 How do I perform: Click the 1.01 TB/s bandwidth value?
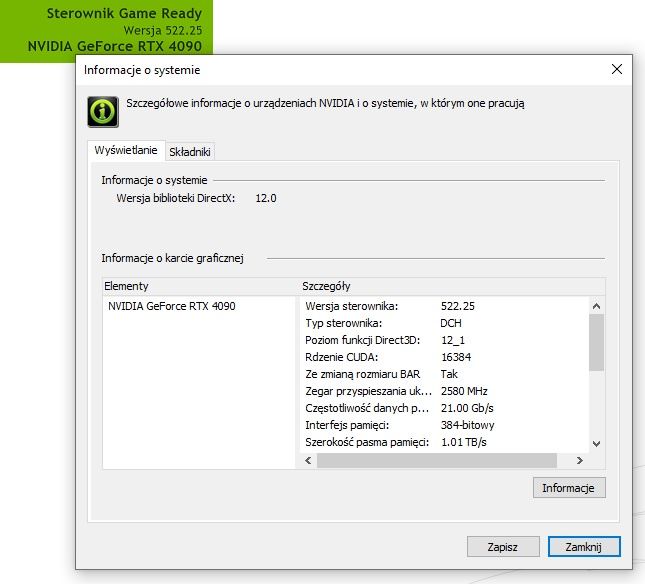point(464,442)
